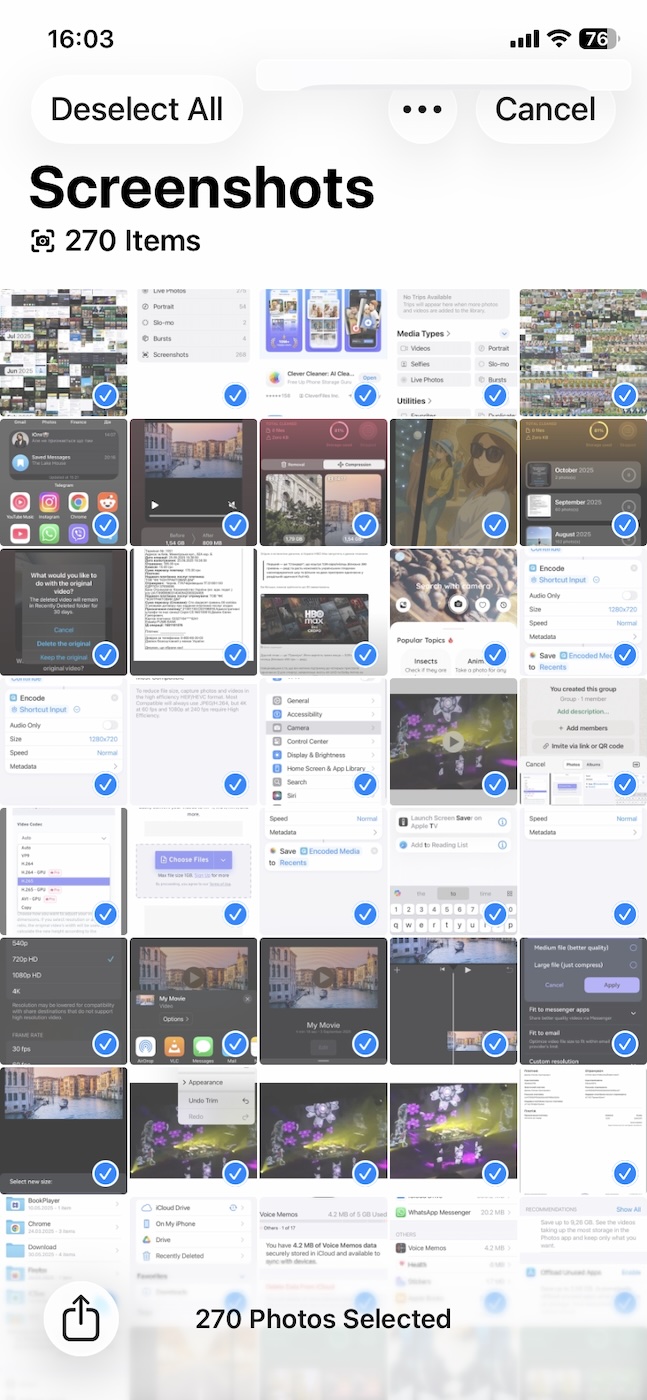Tap the screenshot icon beside 270 Items
Viewport: 647px width, 1400px height.
[x=42, y=241]
